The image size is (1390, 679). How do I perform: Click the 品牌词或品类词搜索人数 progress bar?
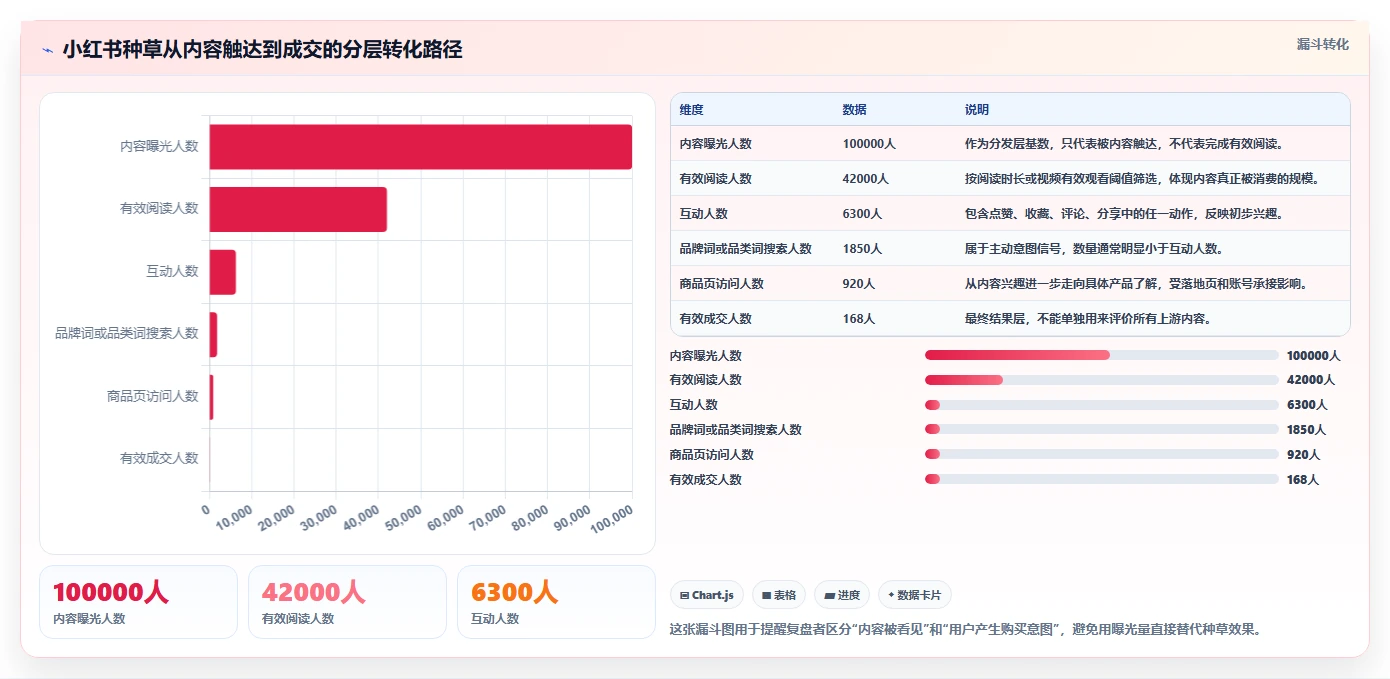pyautogui.click(x=1102, y=430)
